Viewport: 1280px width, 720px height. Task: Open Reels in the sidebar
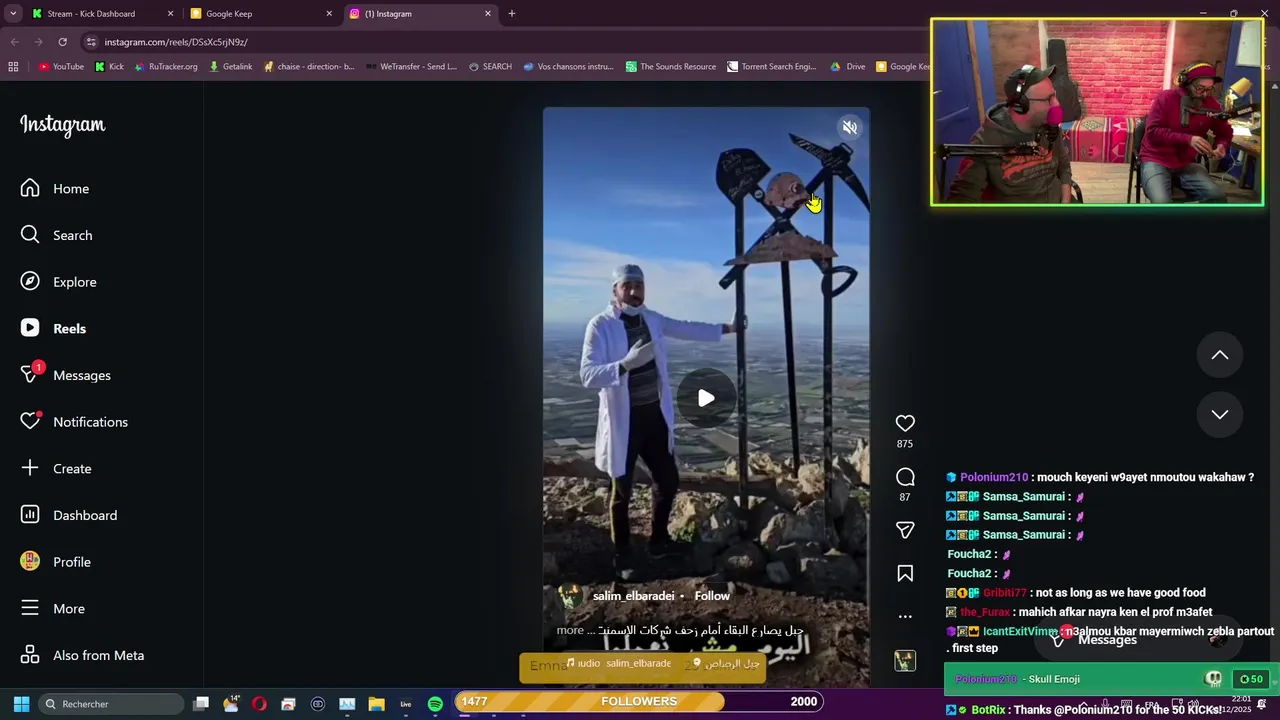pos(53,328)
